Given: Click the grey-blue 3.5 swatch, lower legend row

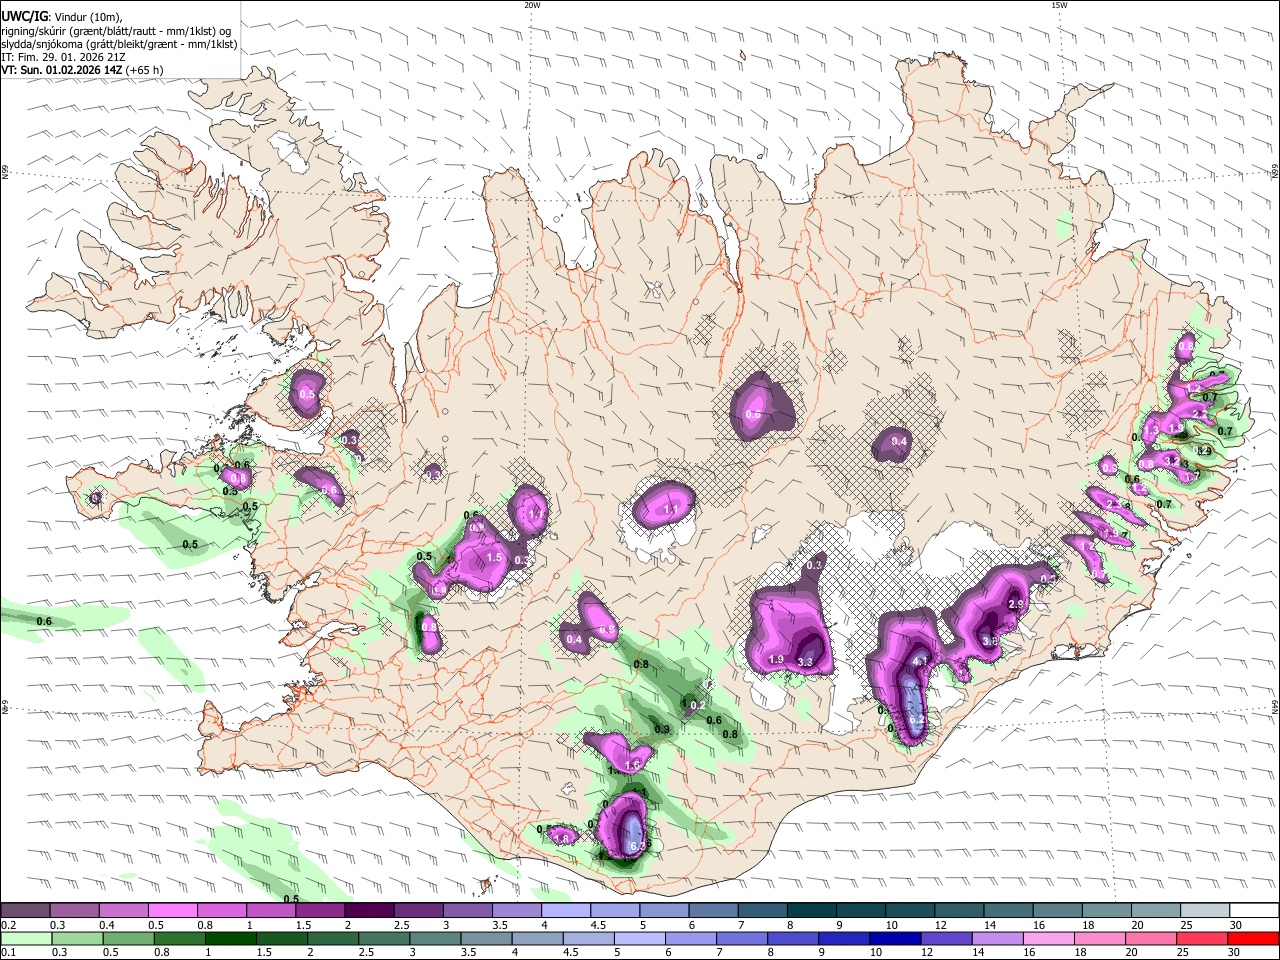Looking at the screenshot, I should (x=487, y=938).
